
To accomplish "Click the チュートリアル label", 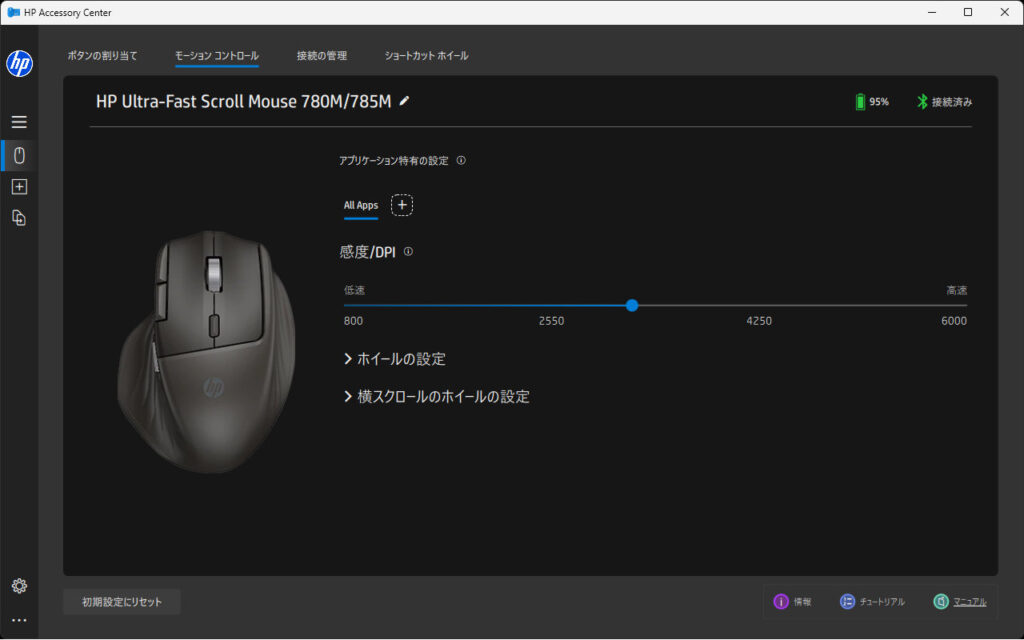I will coord(882,602).
